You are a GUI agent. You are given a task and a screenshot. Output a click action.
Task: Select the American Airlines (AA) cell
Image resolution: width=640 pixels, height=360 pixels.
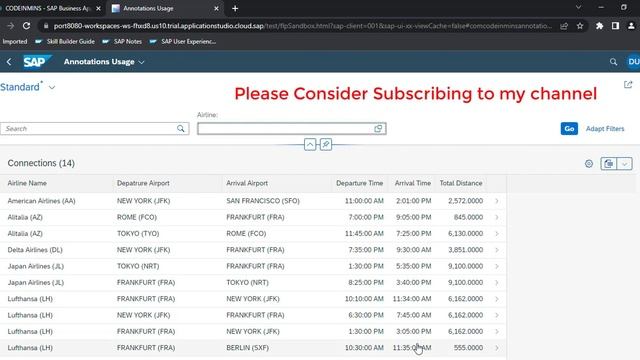coord(41,201)
